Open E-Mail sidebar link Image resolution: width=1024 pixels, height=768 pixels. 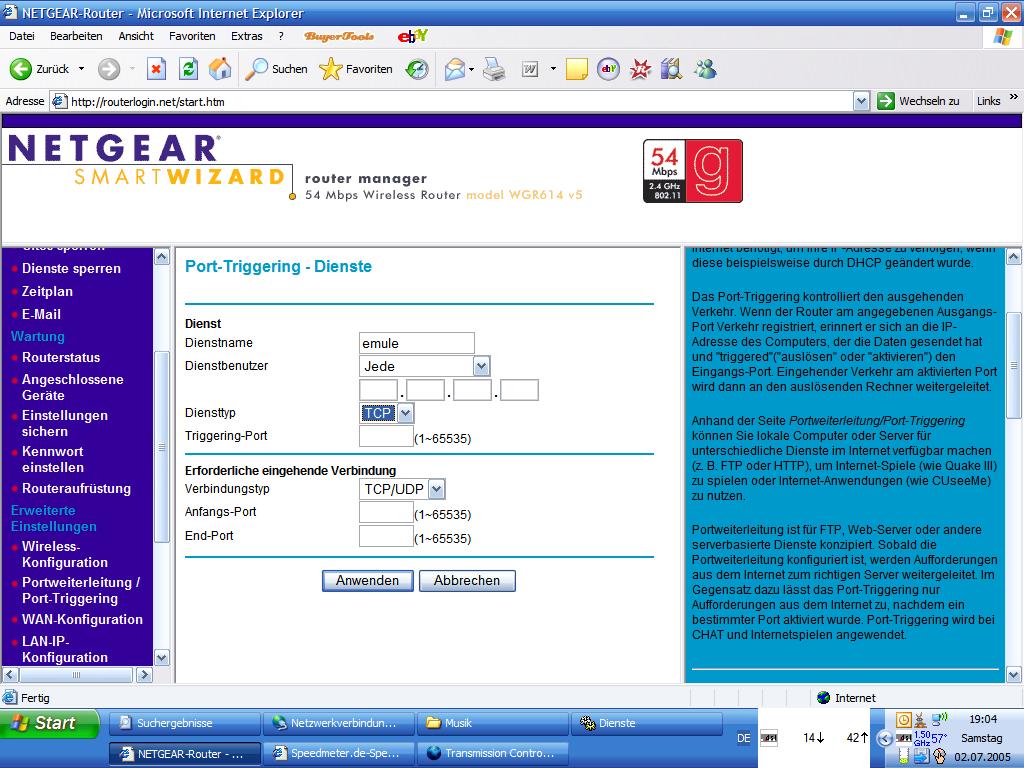(41, 314)
